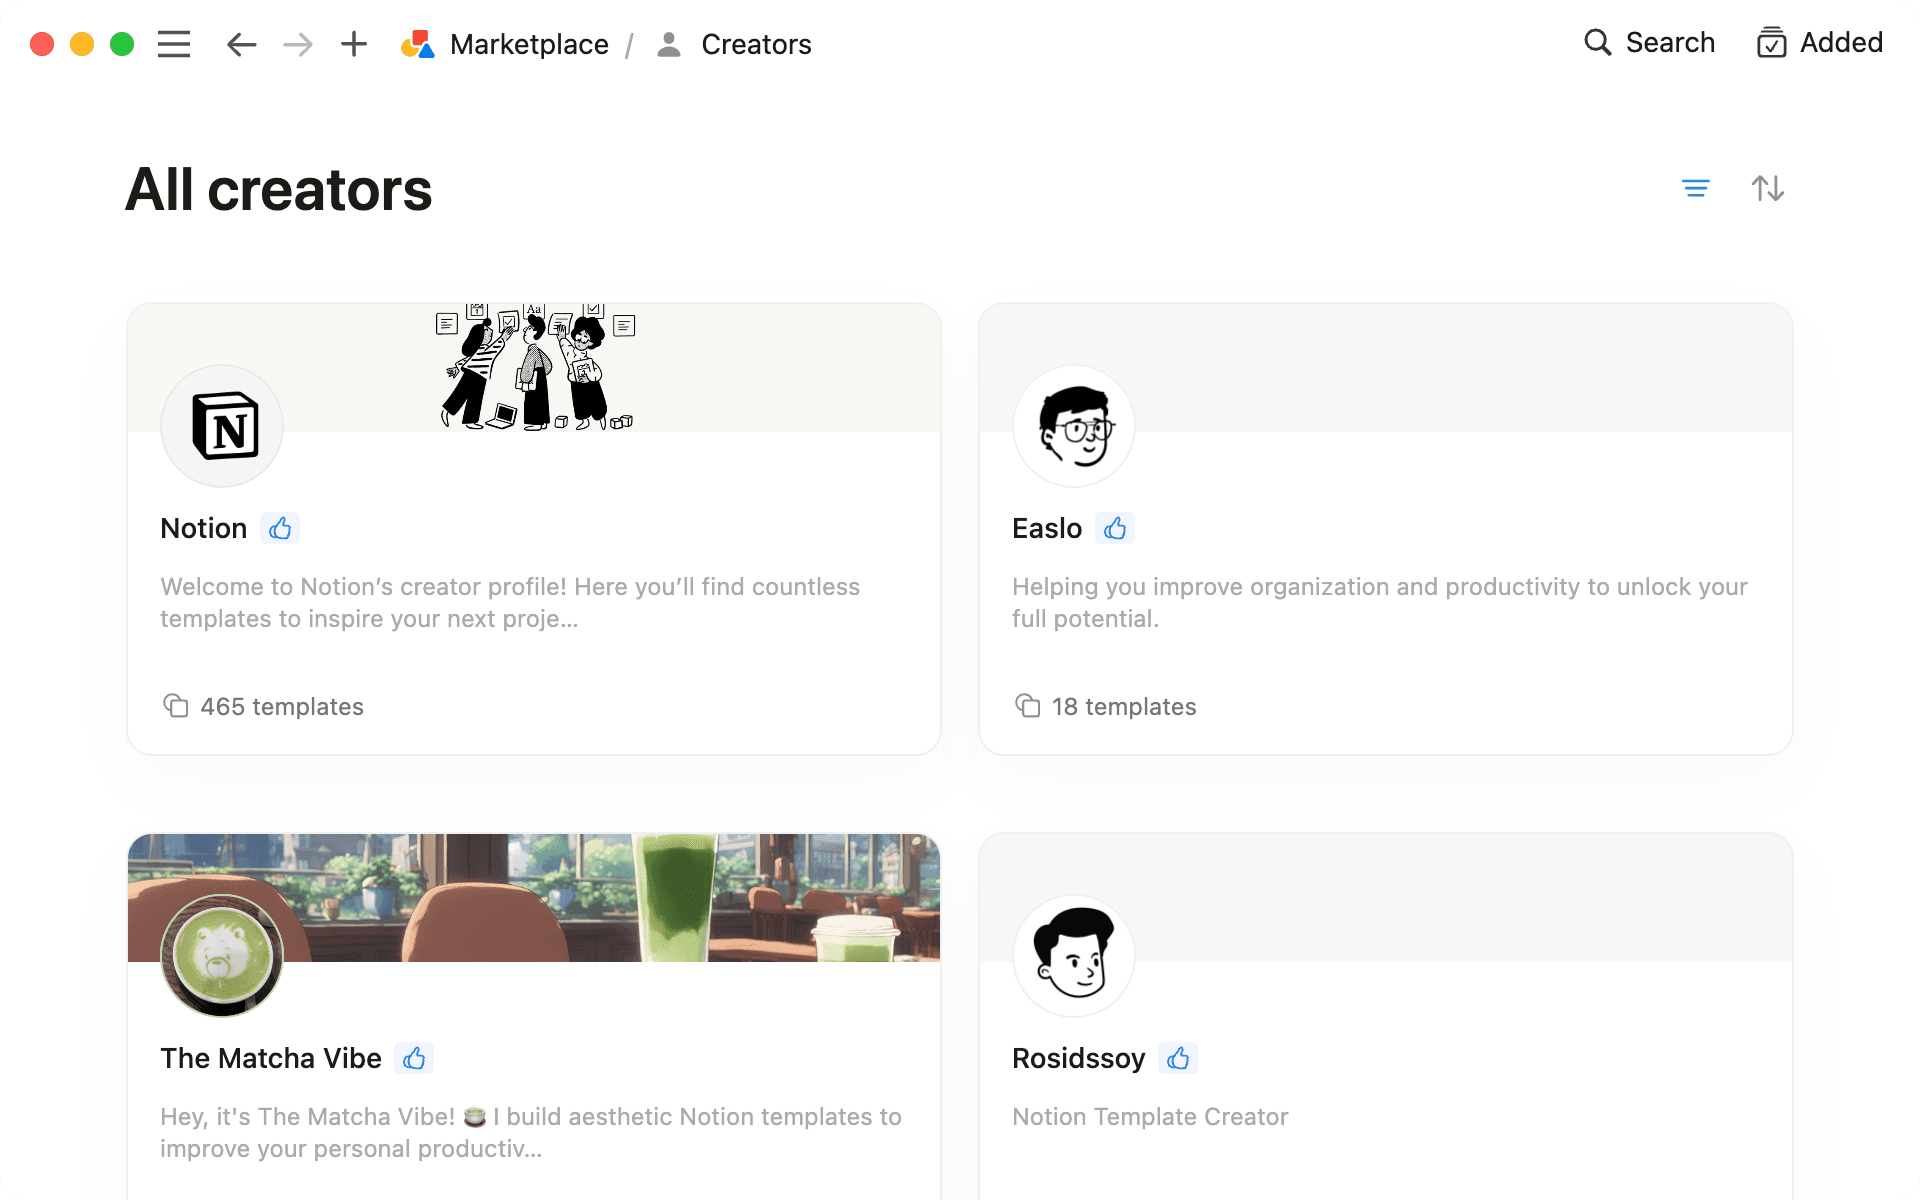This screenshot has width=1920, height=1200.
Task: Open the Marketplace home via its logo icon
Action: 419,43
